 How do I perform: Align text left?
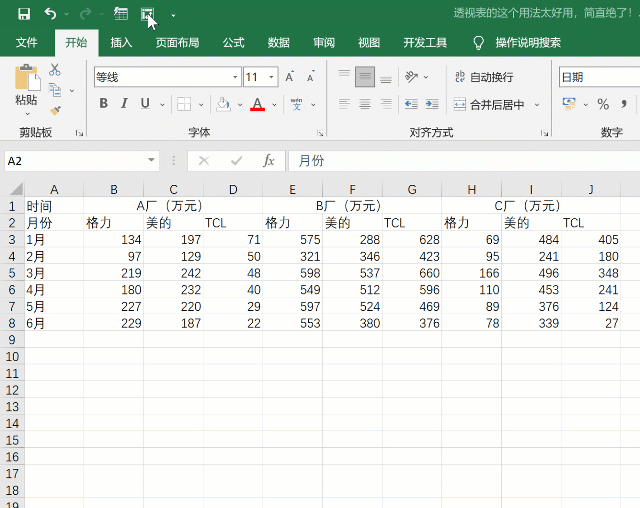point(344,104)
